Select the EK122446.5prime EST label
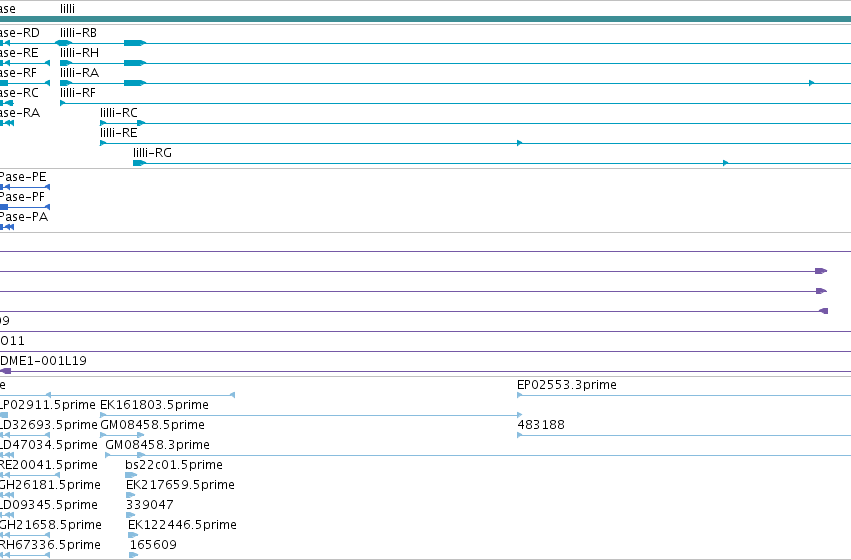 182,525
